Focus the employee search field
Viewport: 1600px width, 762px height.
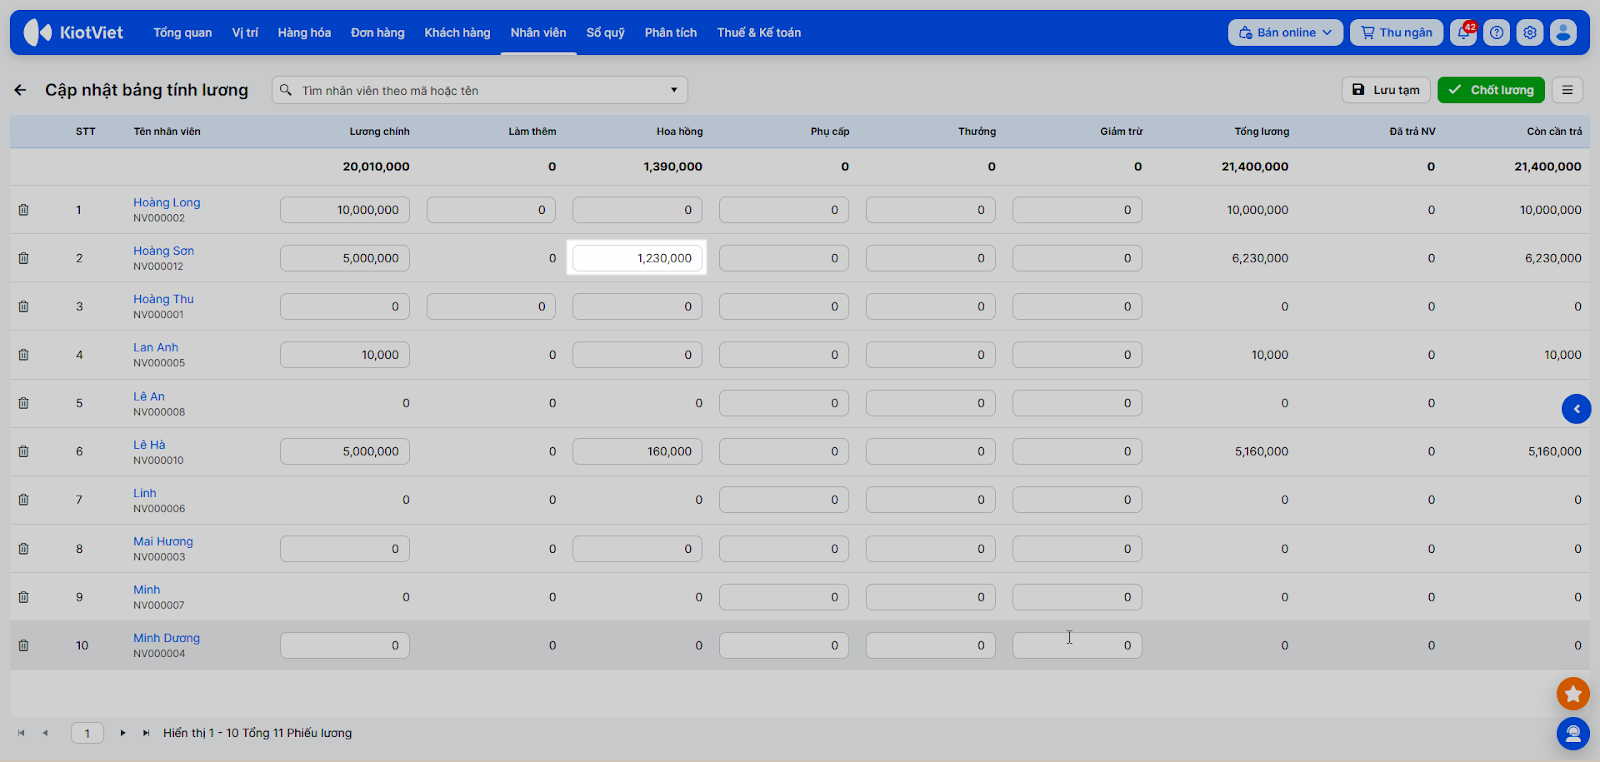coord(480,90)
